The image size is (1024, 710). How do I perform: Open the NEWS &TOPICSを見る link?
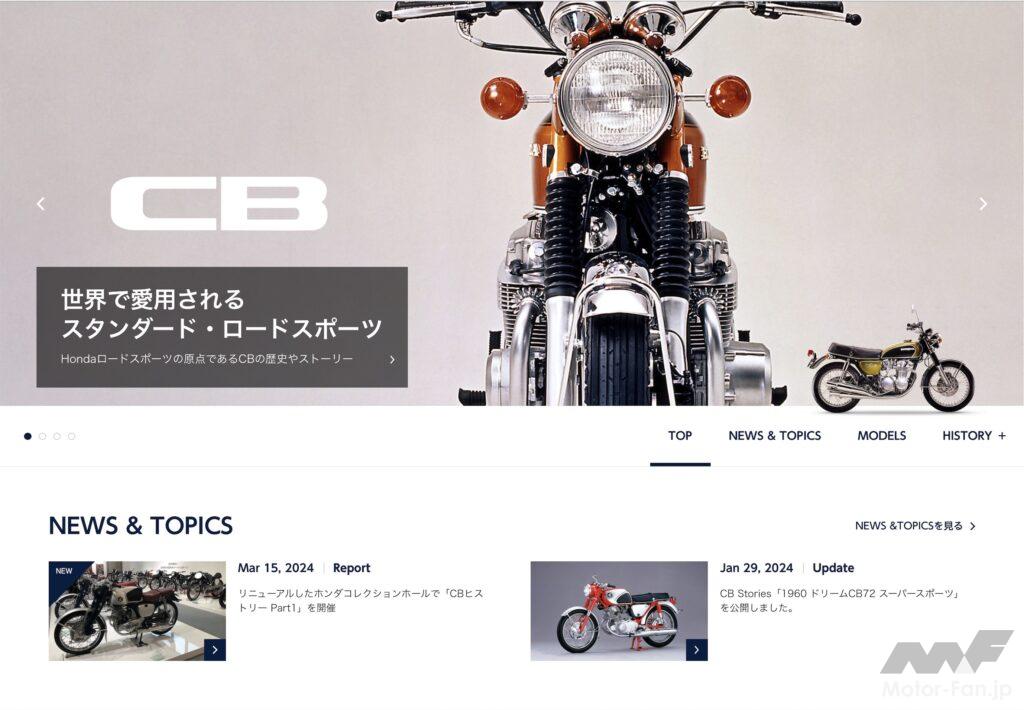click(x=908, y=526)
